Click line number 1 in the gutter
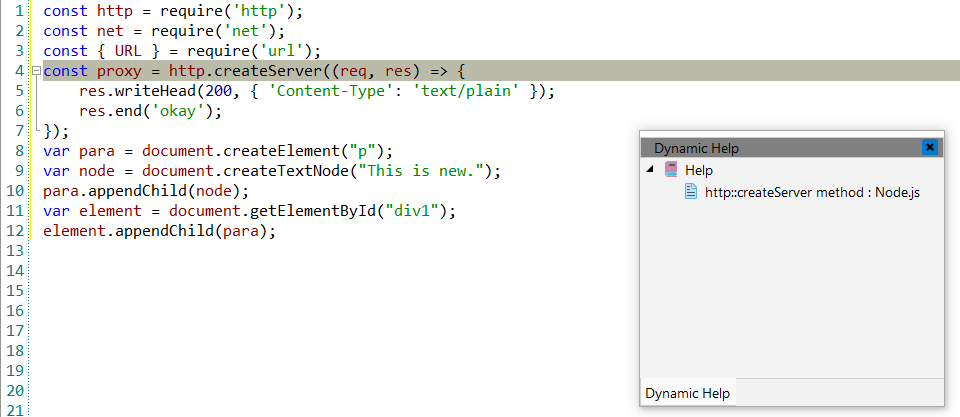The width and height of the screenshot is (960, 417). [20, 11]
